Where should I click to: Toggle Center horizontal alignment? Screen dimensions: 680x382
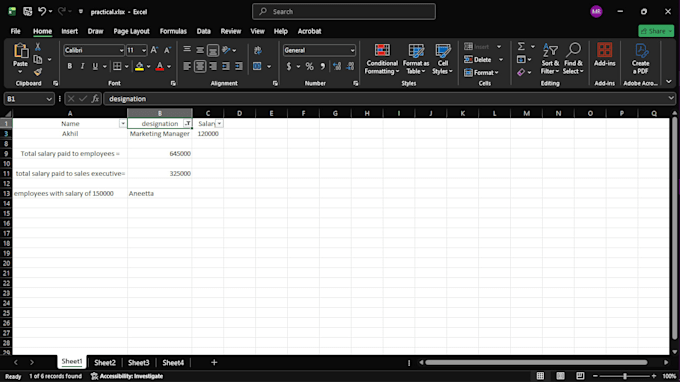click(x=200, y=66)
